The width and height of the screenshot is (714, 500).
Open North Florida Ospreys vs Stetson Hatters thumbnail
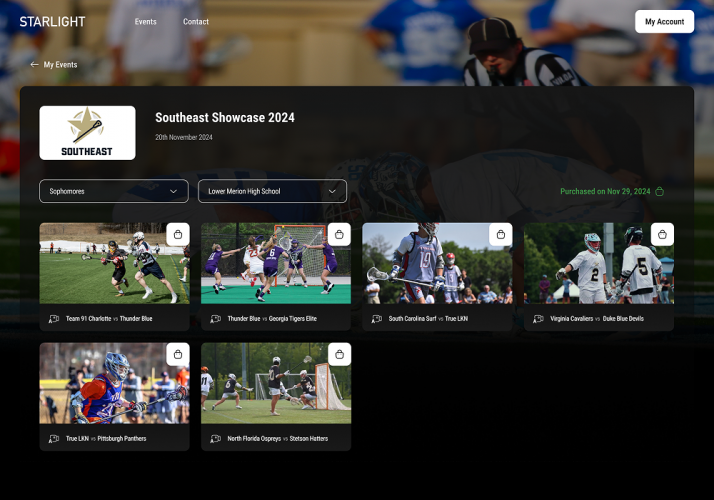pyautogui.click(x=276, y=383)
